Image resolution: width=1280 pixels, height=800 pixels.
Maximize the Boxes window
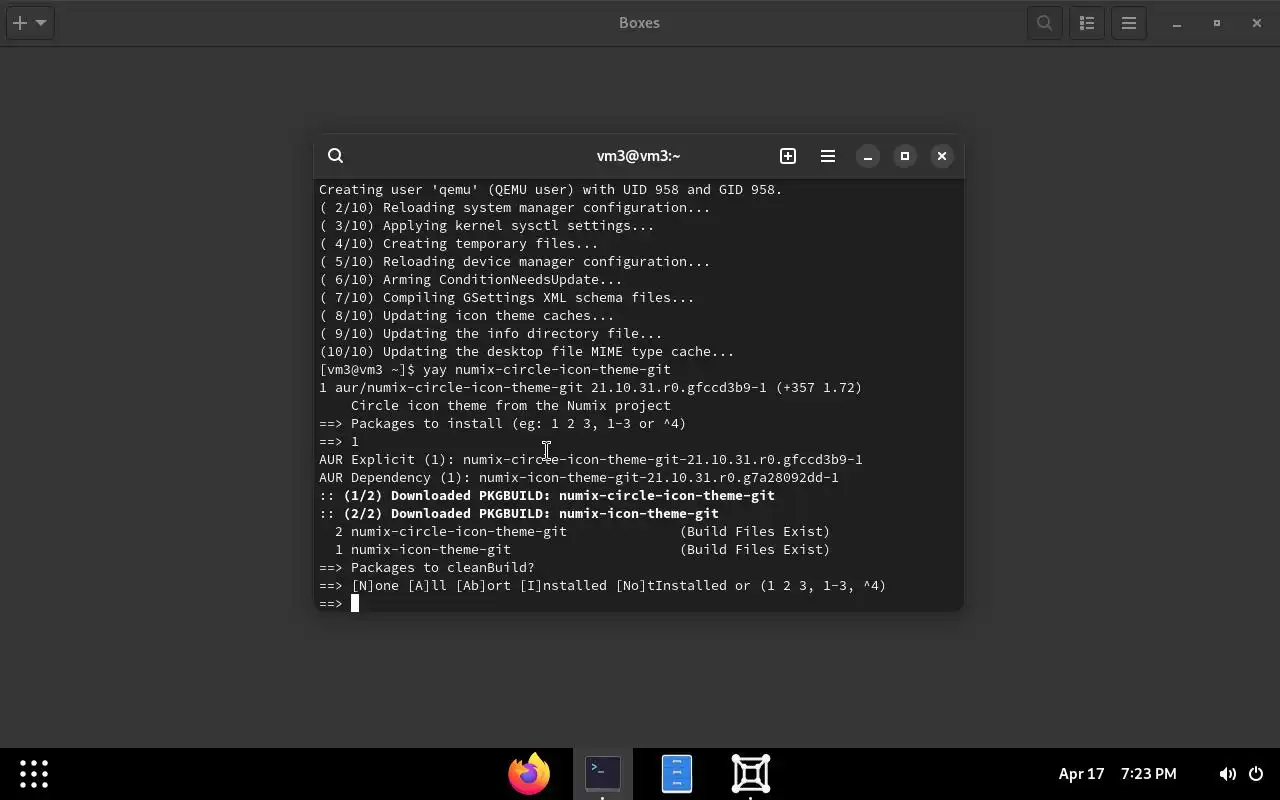[1217, 23]
